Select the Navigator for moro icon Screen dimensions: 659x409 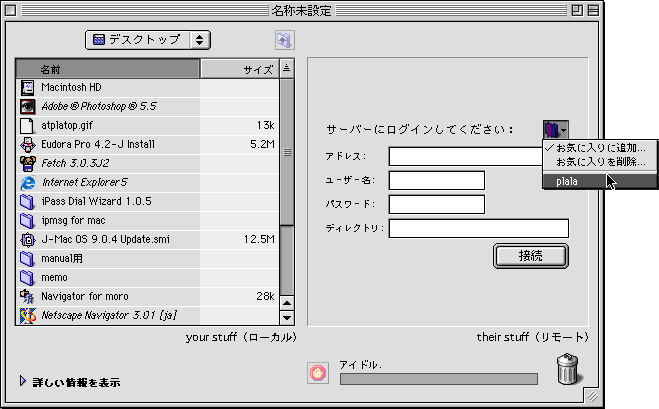pos(28,296)
